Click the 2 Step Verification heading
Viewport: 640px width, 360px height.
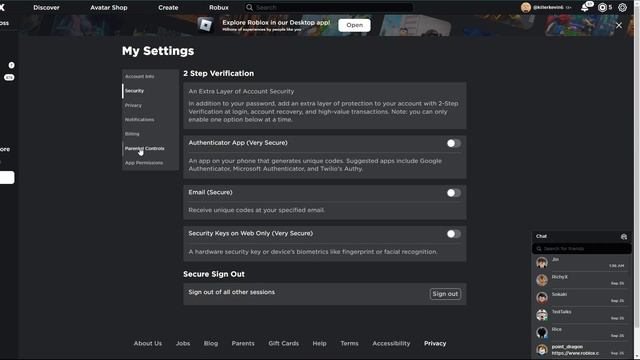(218, 73)
